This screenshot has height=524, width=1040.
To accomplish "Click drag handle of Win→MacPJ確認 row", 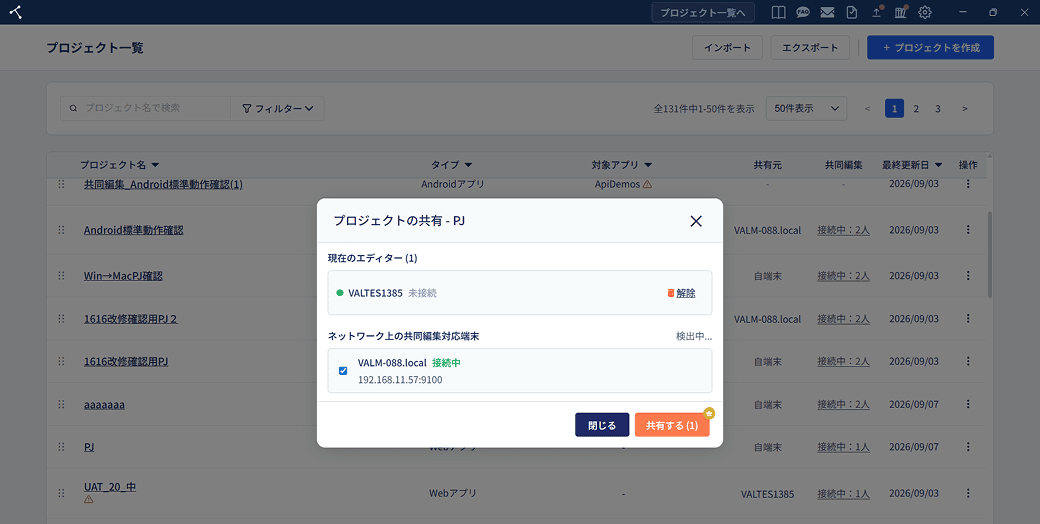I will click(61, 276).
